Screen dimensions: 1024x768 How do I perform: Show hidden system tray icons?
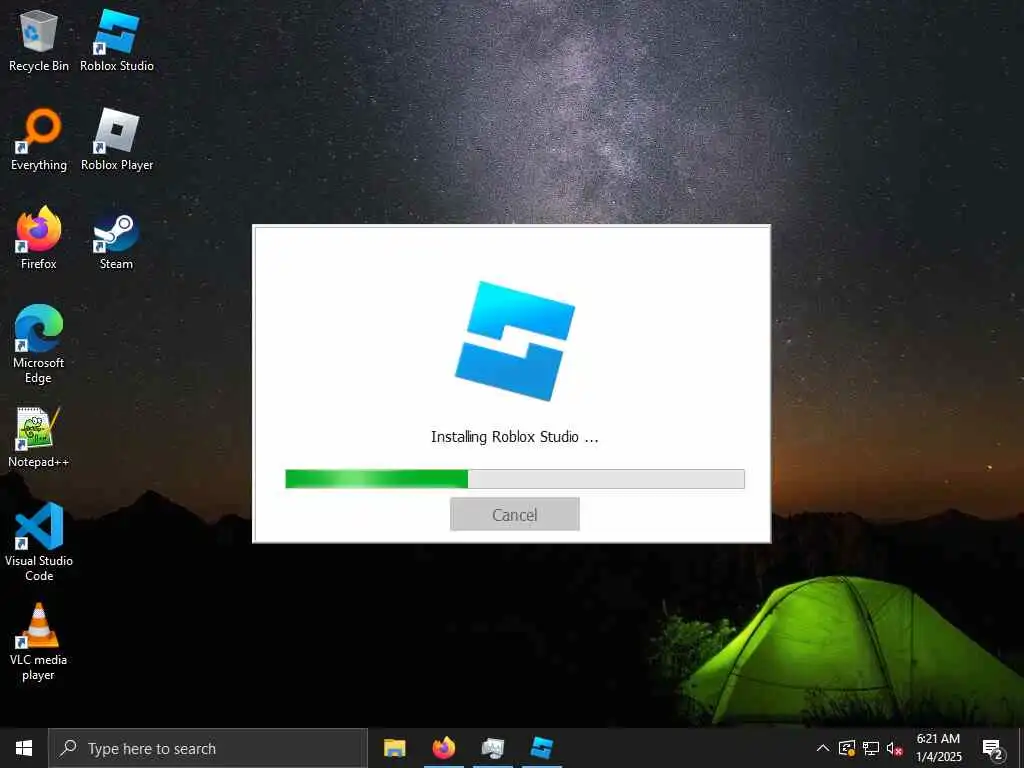tap(823, 748)
